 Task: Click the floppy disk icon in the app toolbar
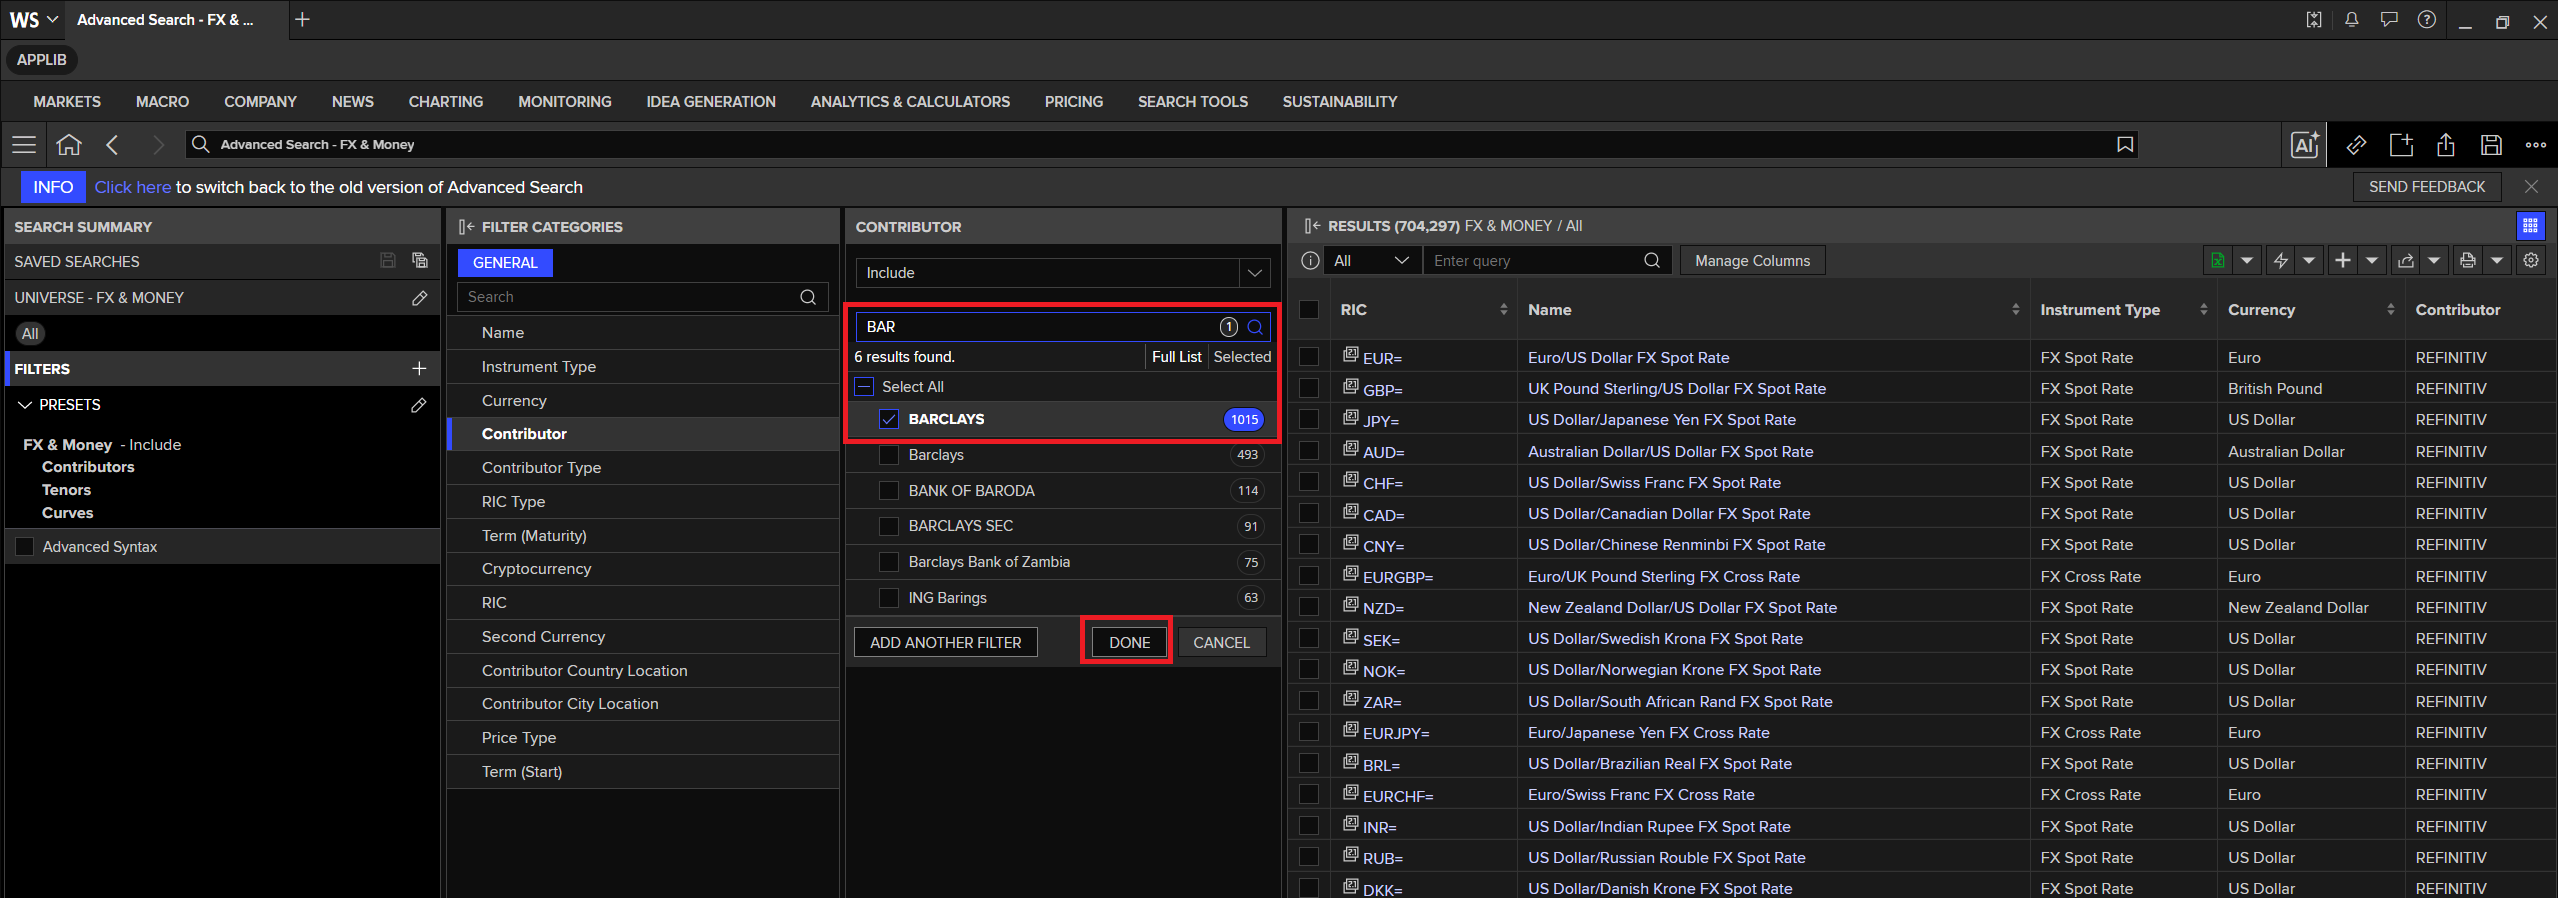tap(2491, 145)
